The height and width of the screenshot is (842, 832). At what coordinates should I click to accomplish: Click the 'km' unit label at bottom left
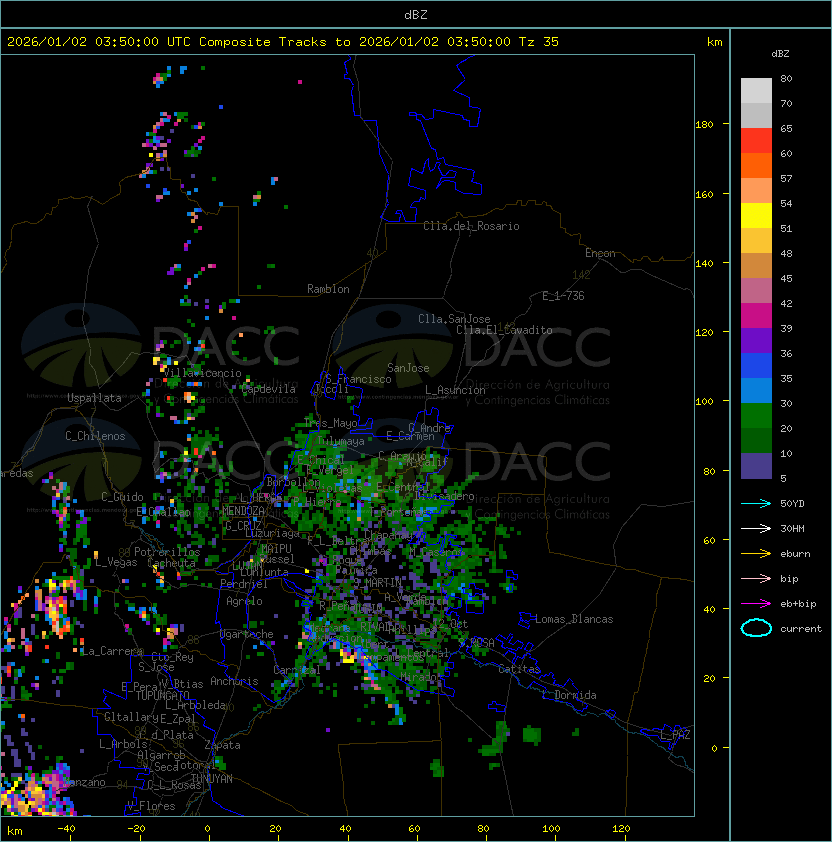[x=15, y=831]
